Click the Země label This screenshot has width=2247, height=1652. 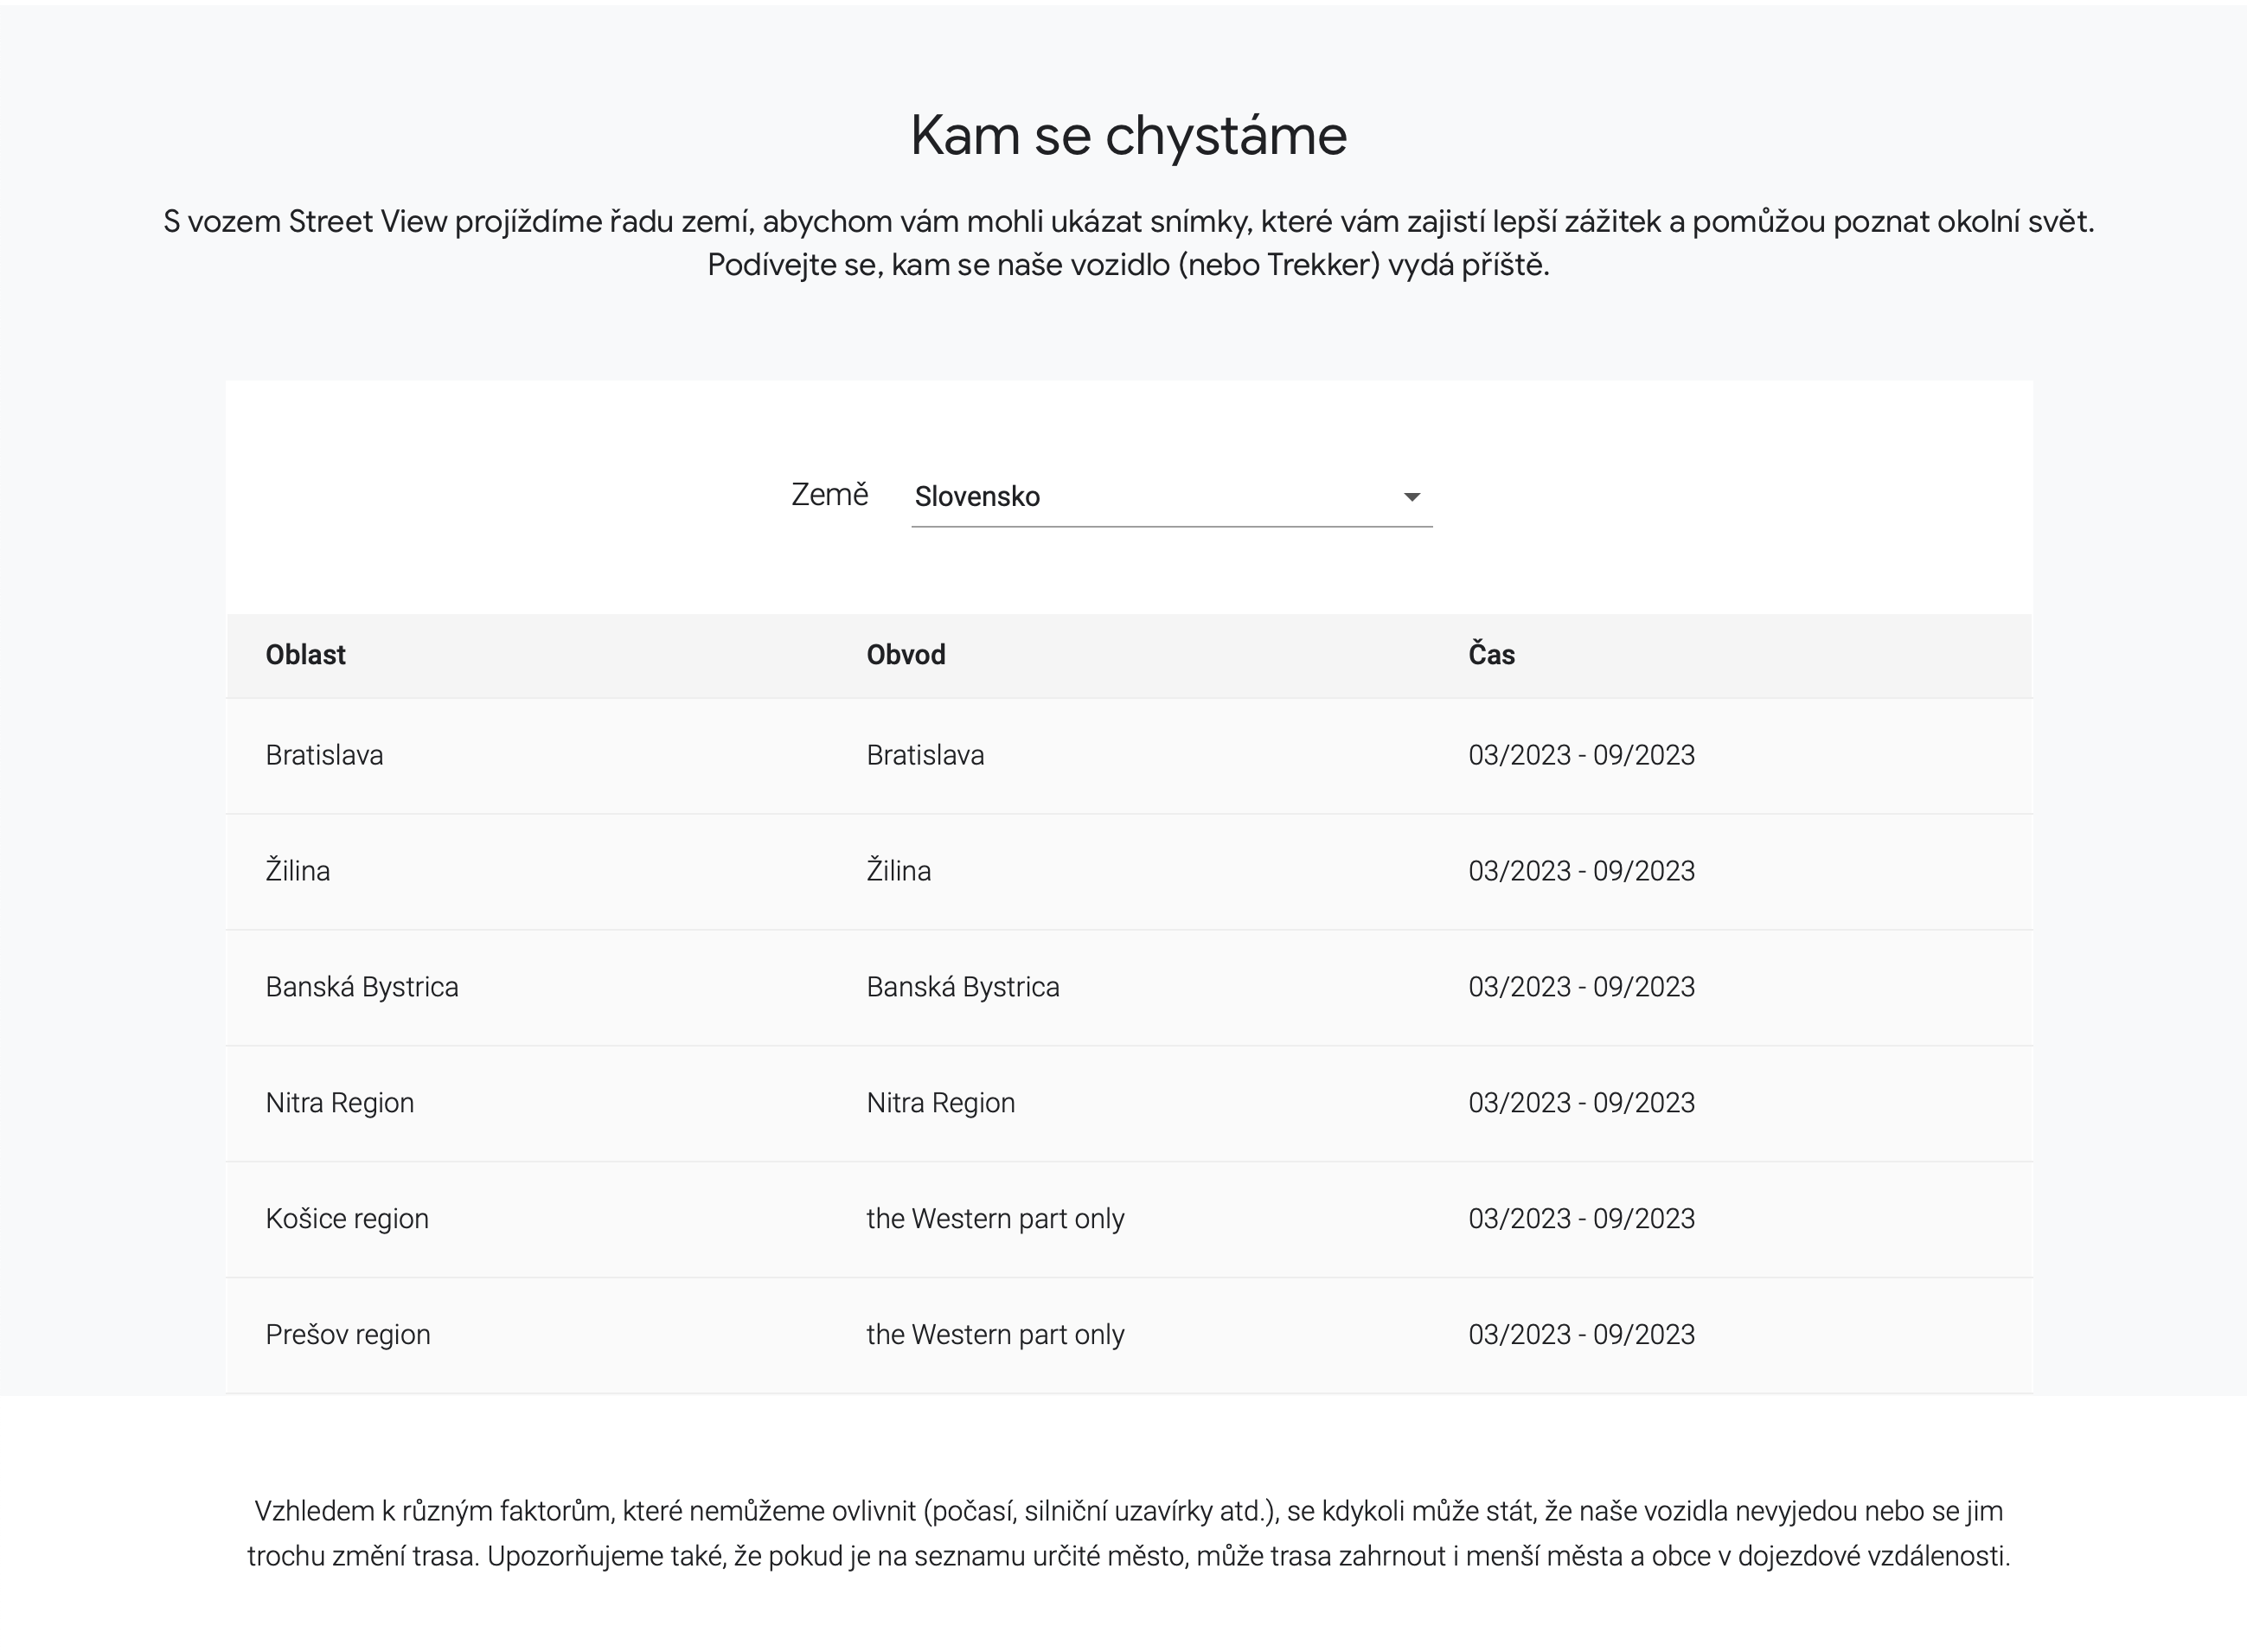[829, 495]
